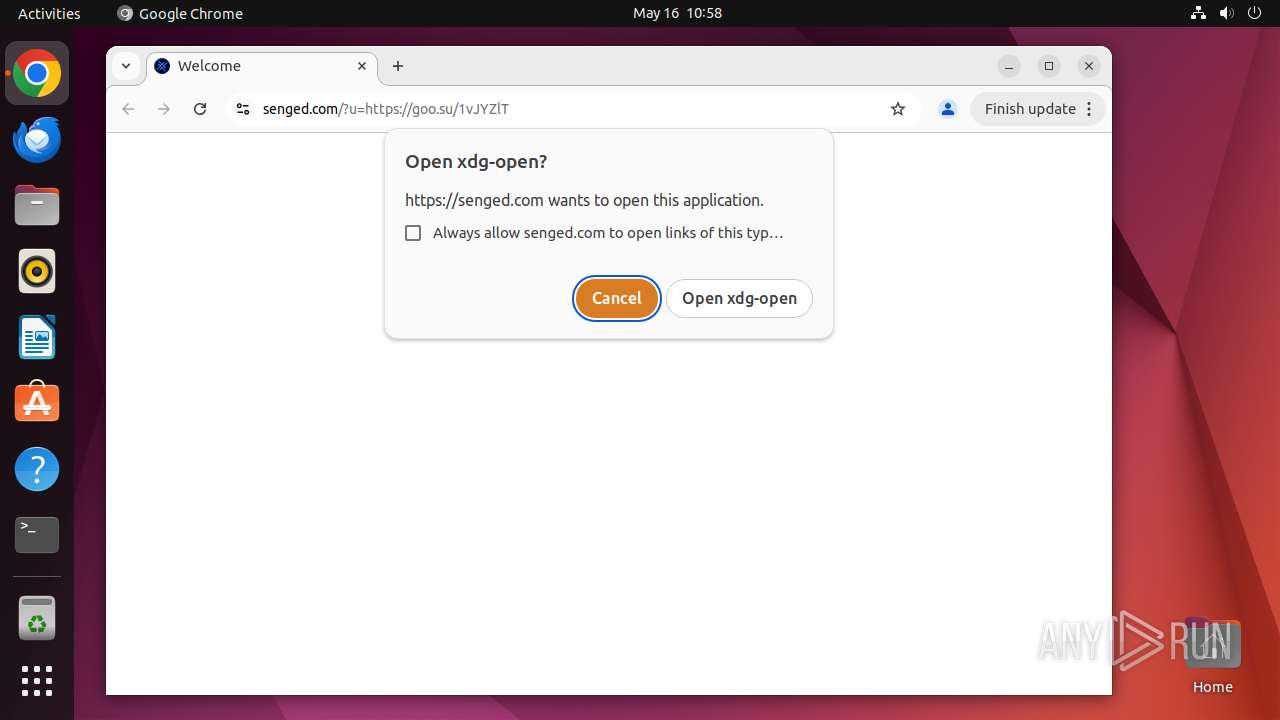Maximize the Chrome window
The height and width of the screenshot is (720, 1280).
(x=1049, y=66)
